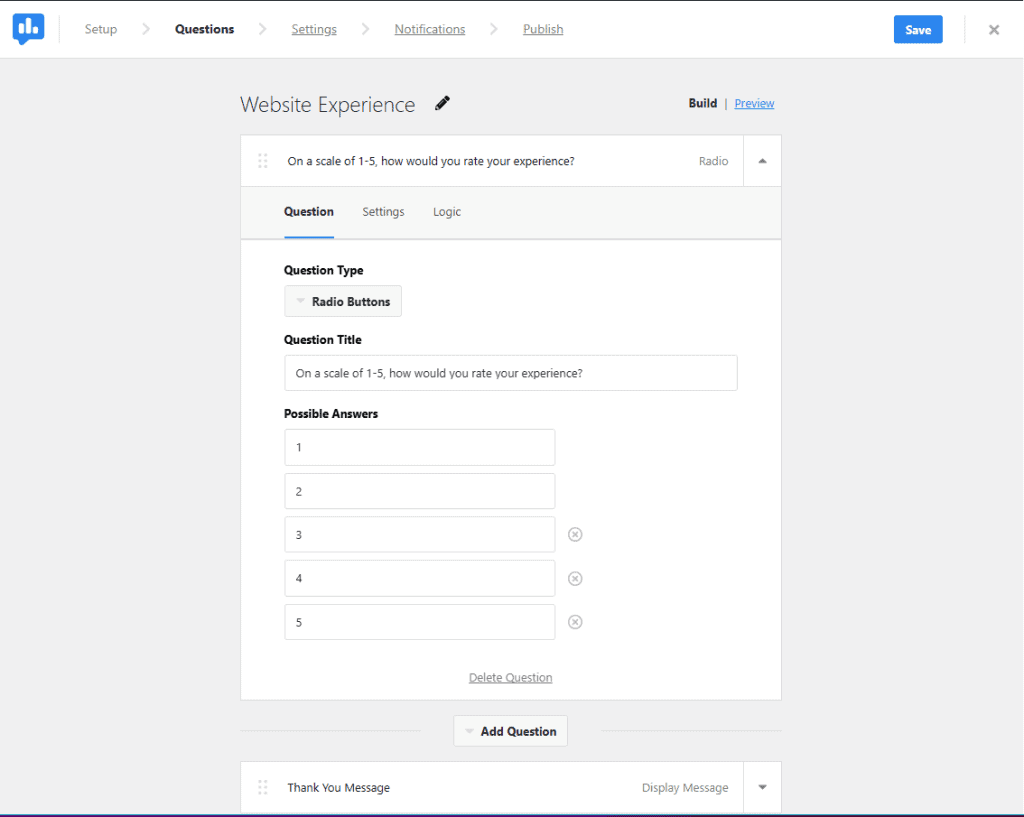The width and height of the screenshot is (1024, 817).
Task: Open the Notifications step in the breadcrumb
Action: (429, 29)
